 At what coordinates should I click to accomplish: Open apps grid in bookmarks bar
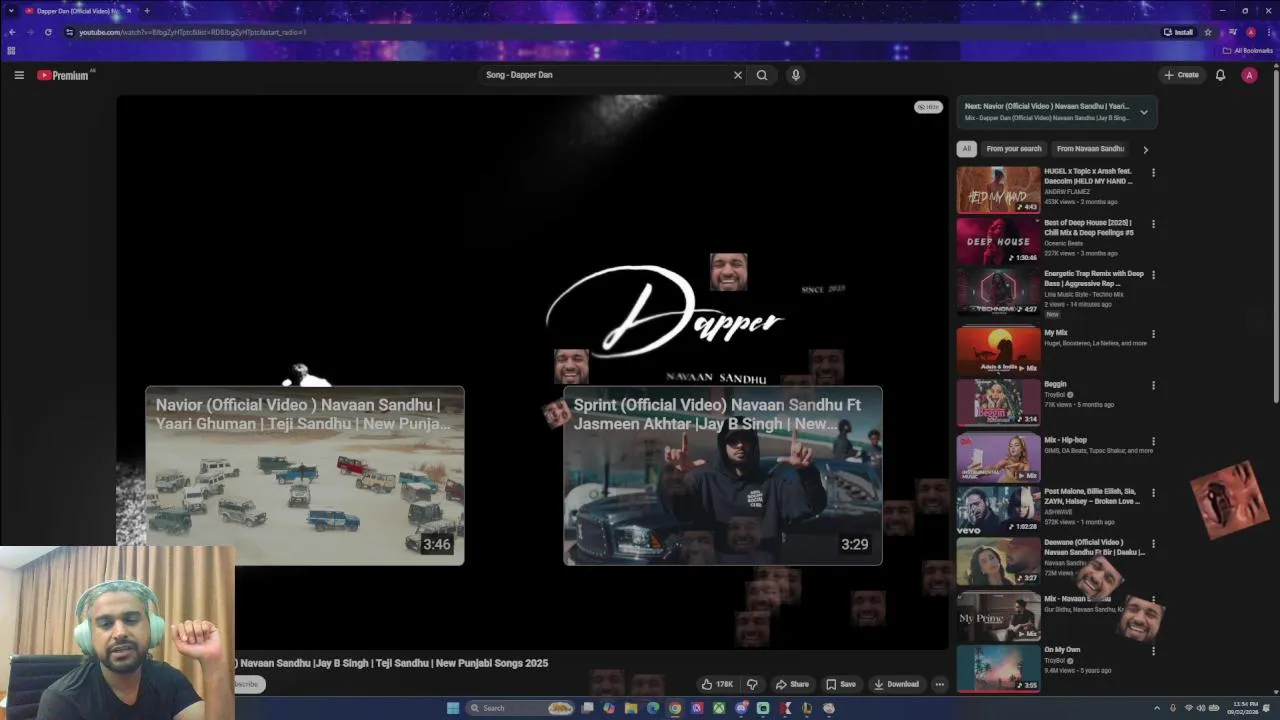pos(11,51)
